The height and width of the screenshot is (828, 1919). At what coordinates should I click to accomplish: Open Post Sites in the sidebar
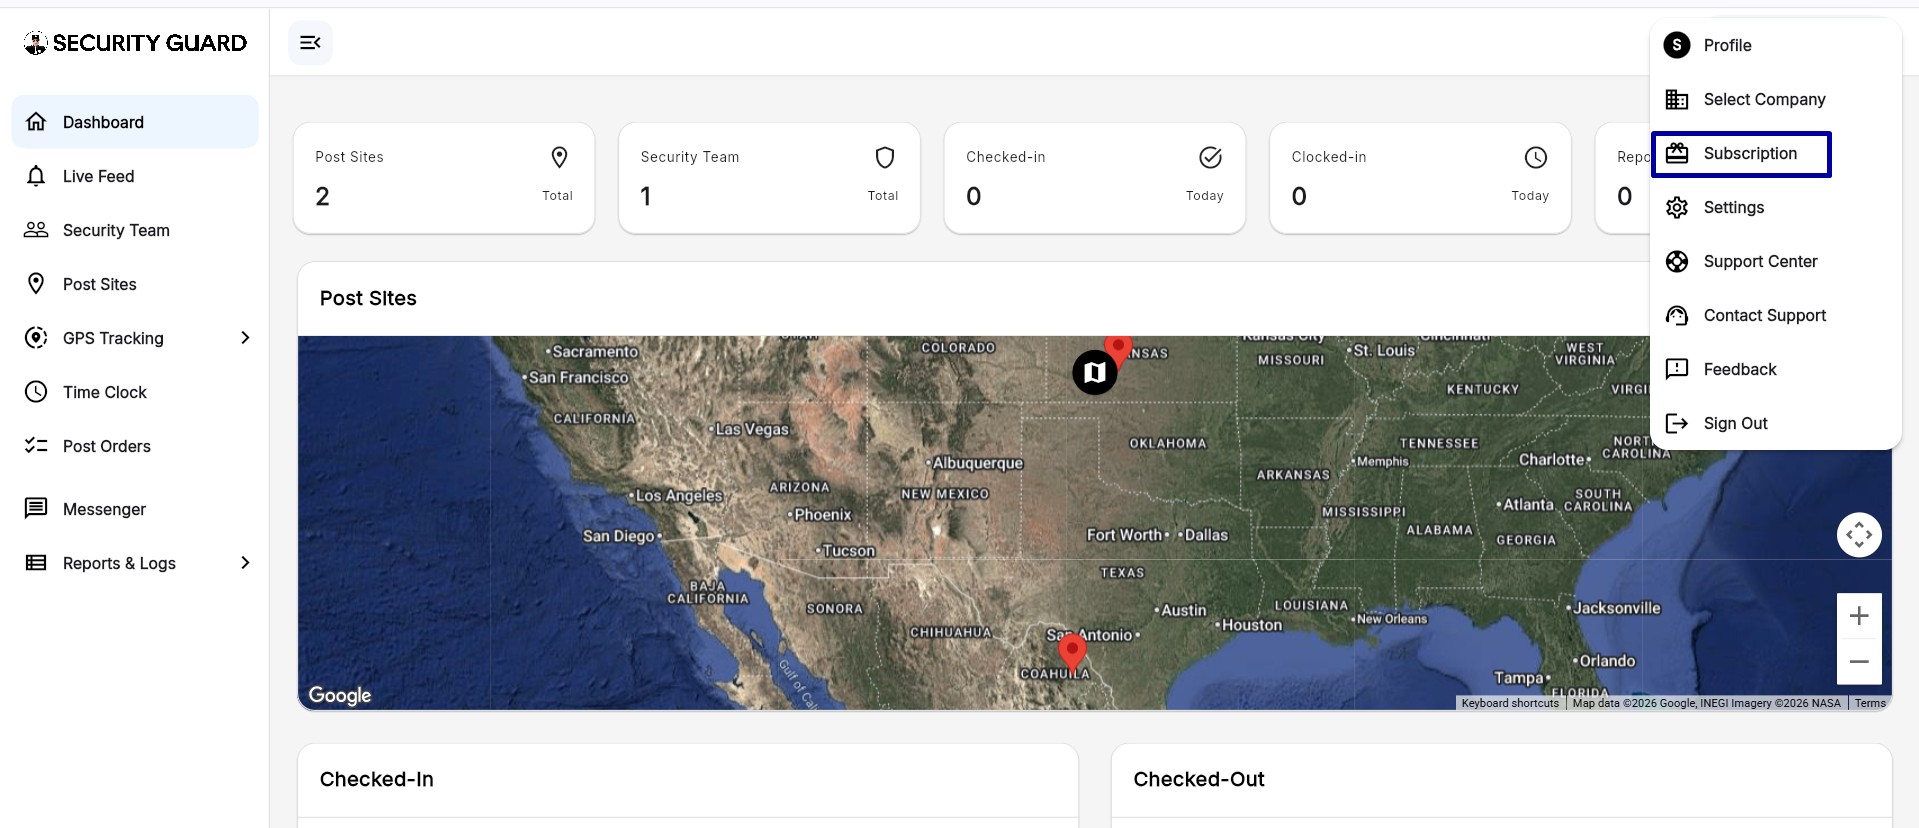(x=135, y=284)
